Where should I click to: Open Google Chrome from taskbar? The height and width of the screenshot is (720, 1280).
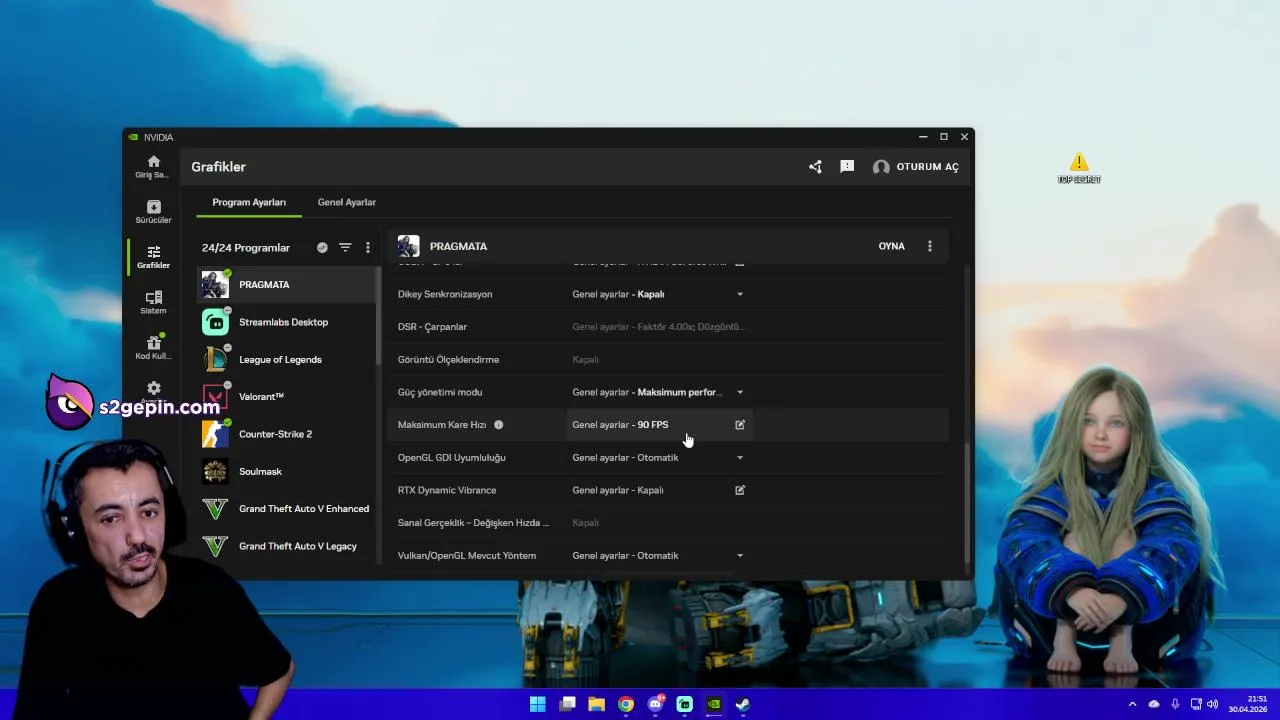click(625, 704)
